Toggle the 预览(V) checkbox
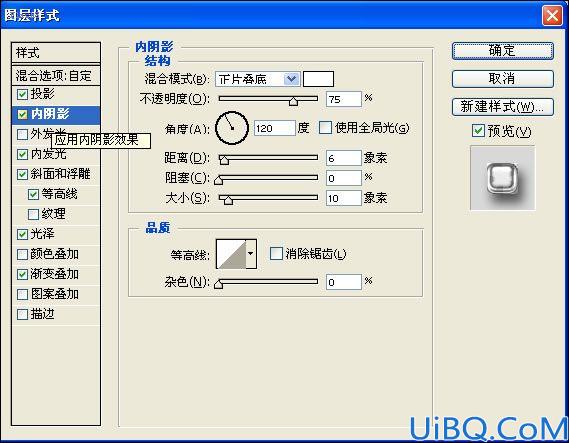Screen dimensions: 569x443 pyautogui.click(x=478, y=131)
